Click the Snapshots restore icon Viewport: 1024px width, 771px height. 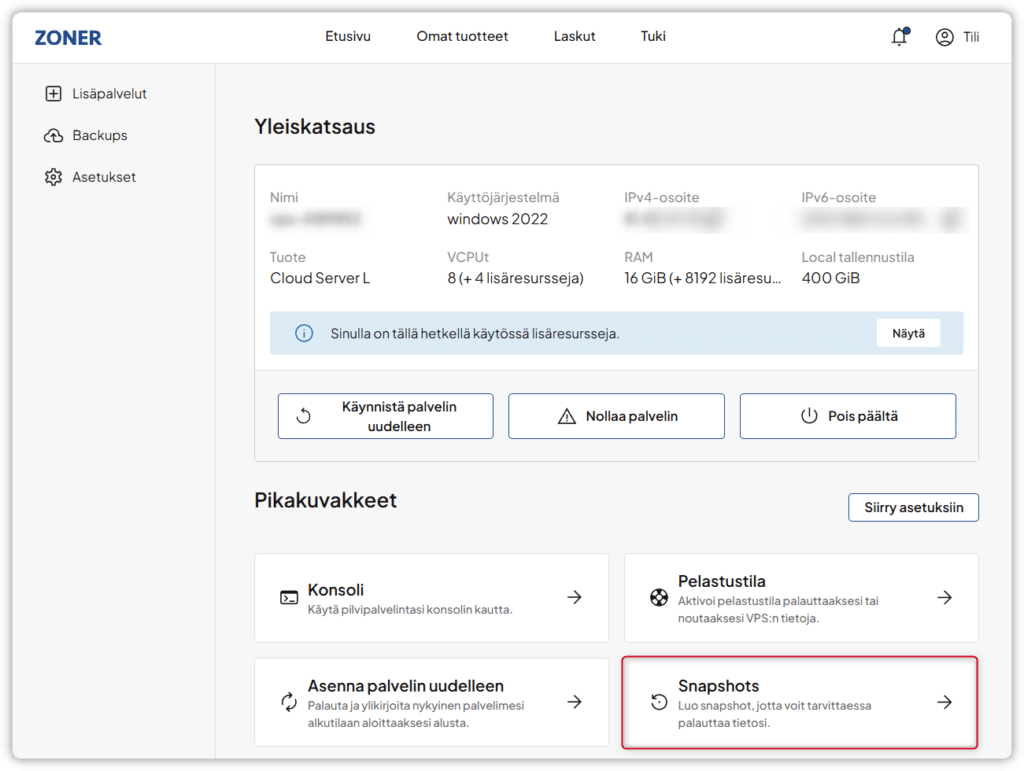coord(658,702)
